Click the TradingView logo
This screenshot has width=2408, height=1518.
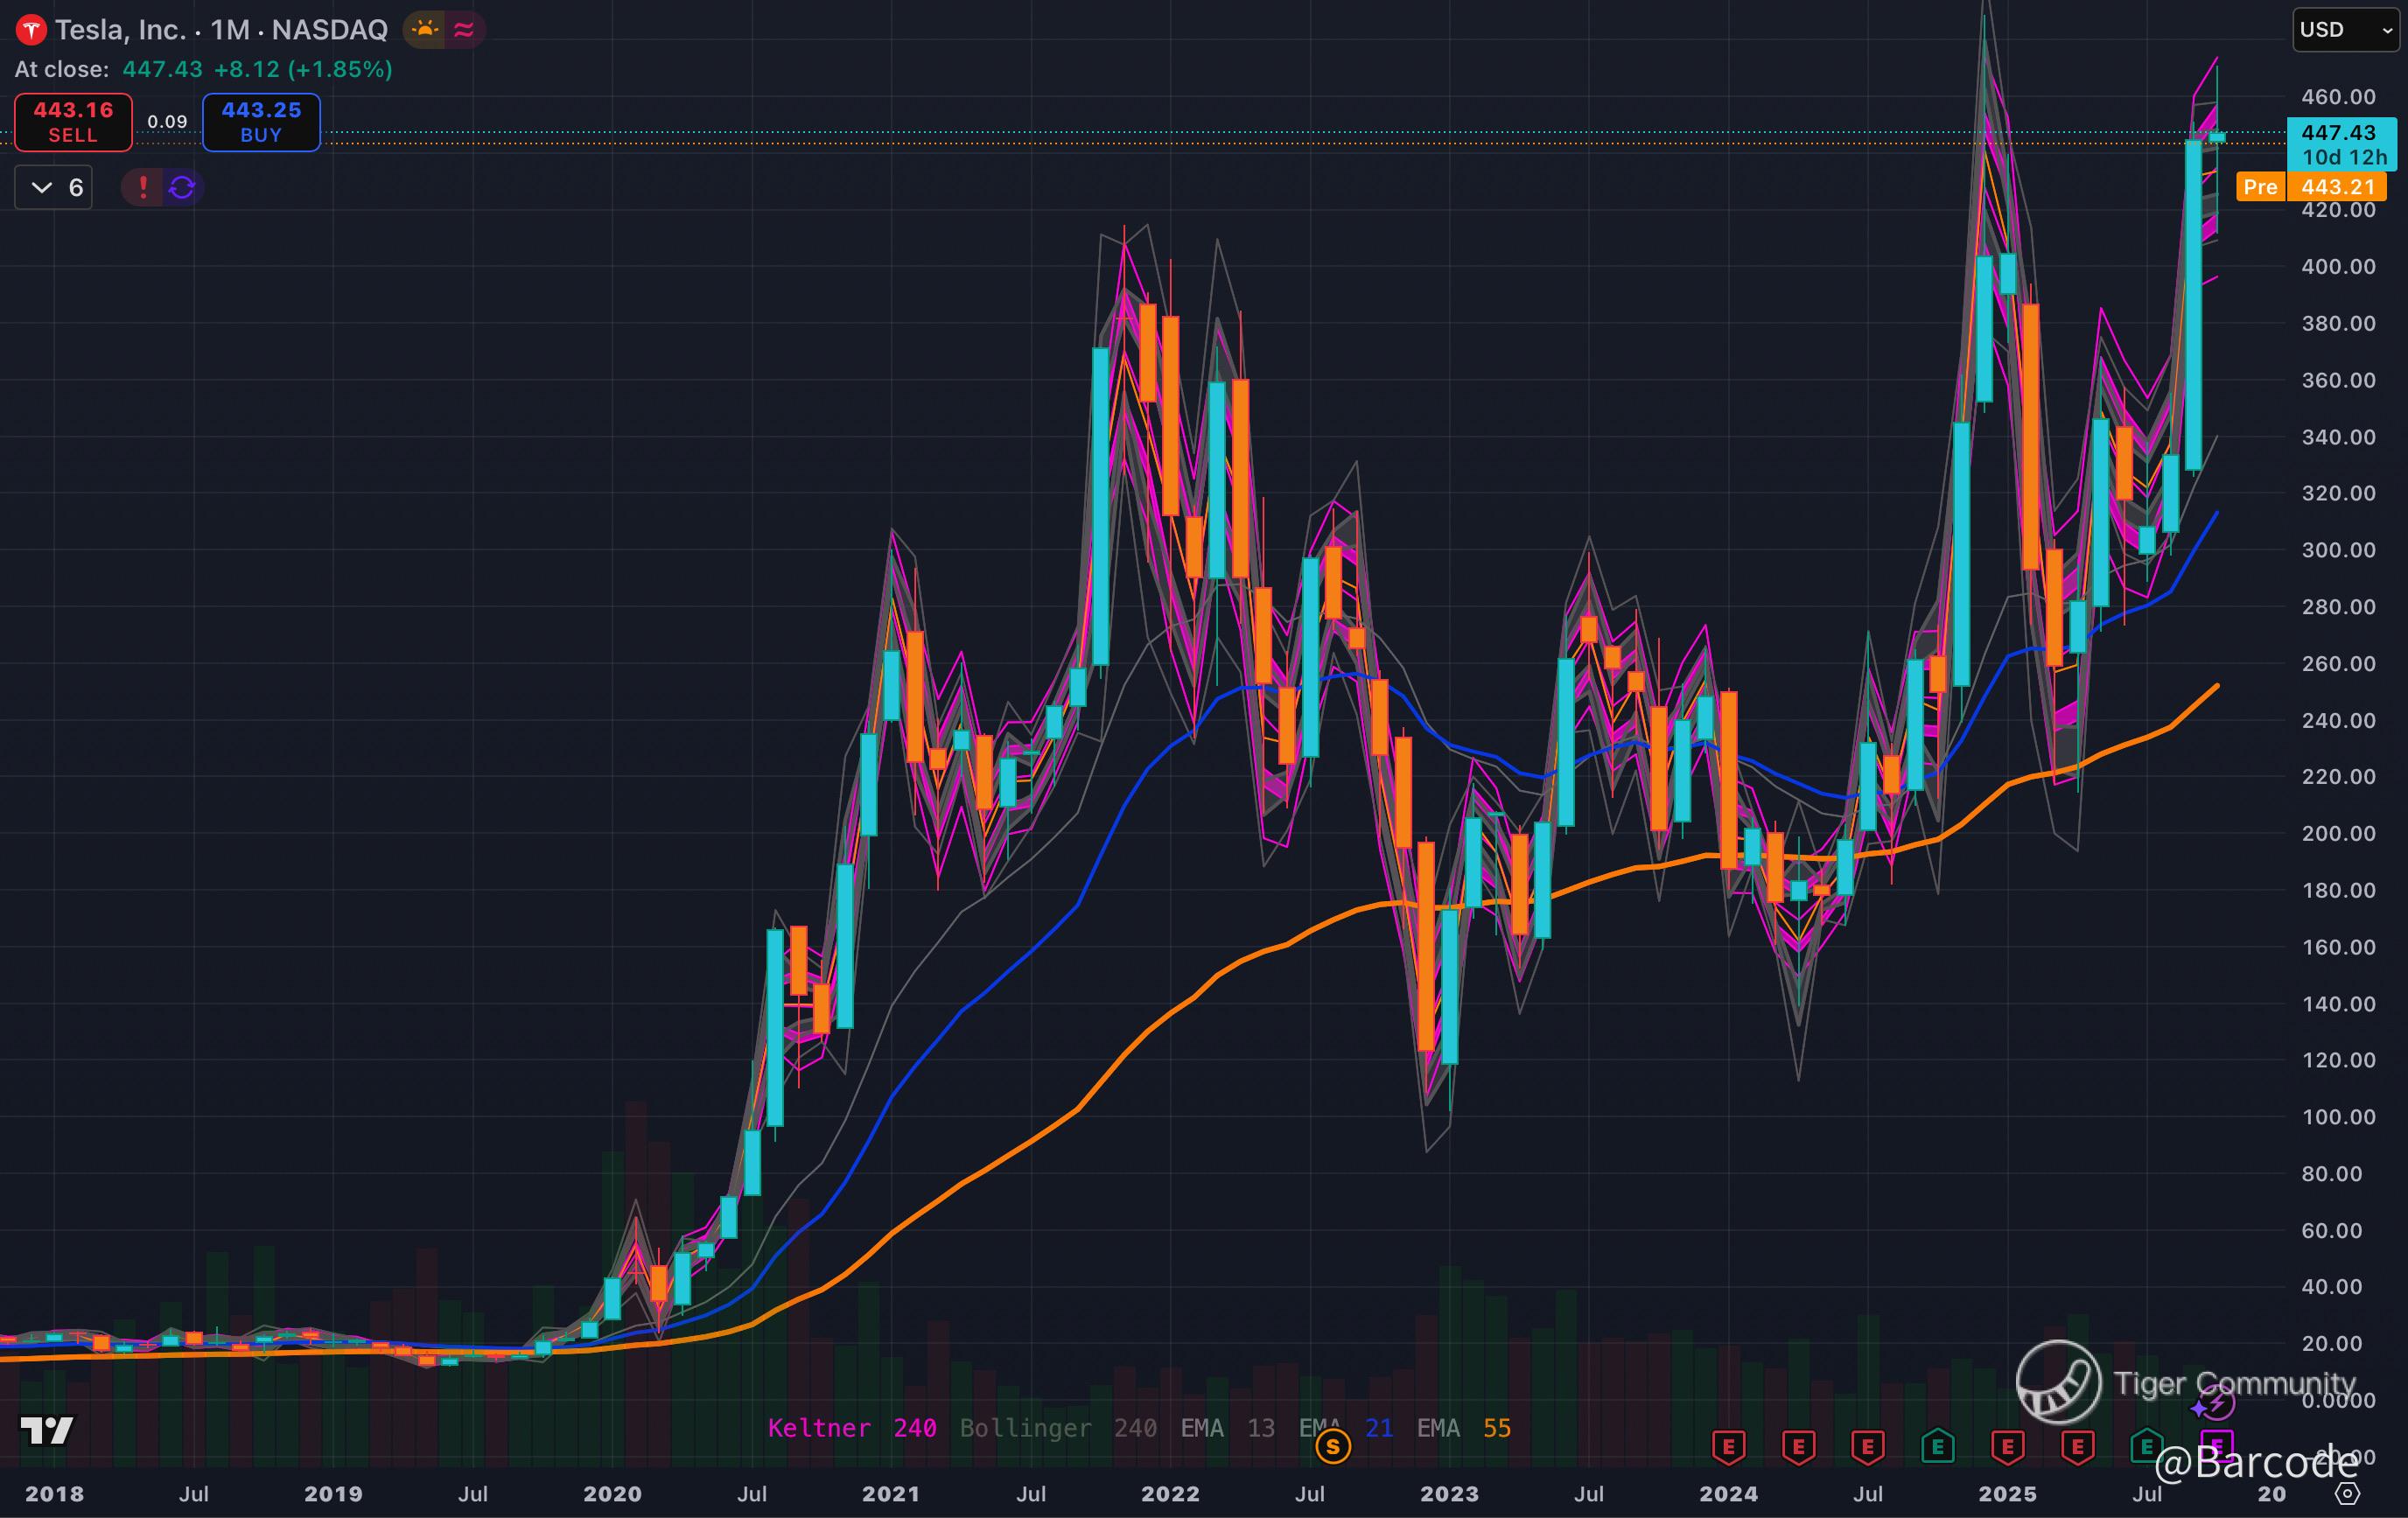(x=46, y=1431)
